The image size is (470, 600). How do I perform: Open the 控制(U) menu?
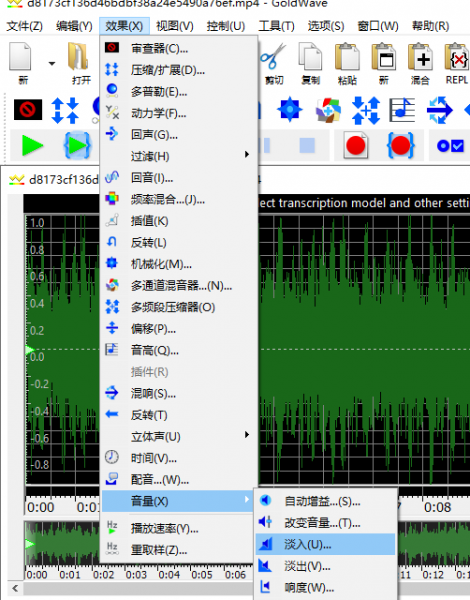pos(226,26)
